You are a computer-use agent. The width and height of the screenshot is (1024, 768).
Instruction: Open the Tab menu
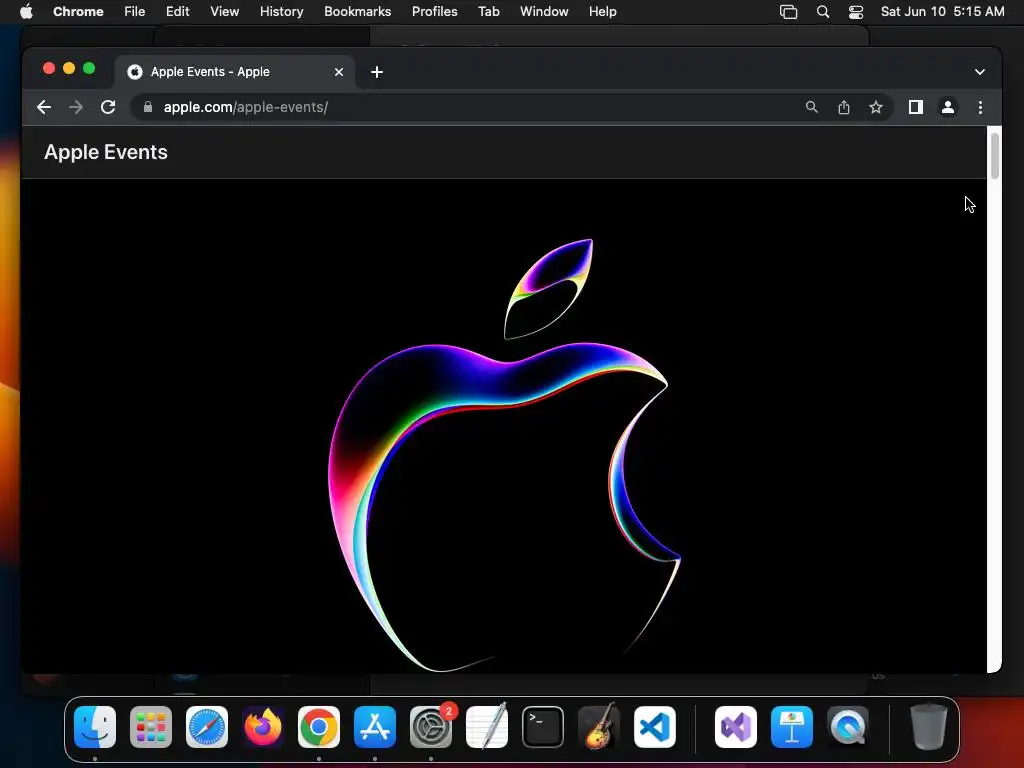pos(488,12)
